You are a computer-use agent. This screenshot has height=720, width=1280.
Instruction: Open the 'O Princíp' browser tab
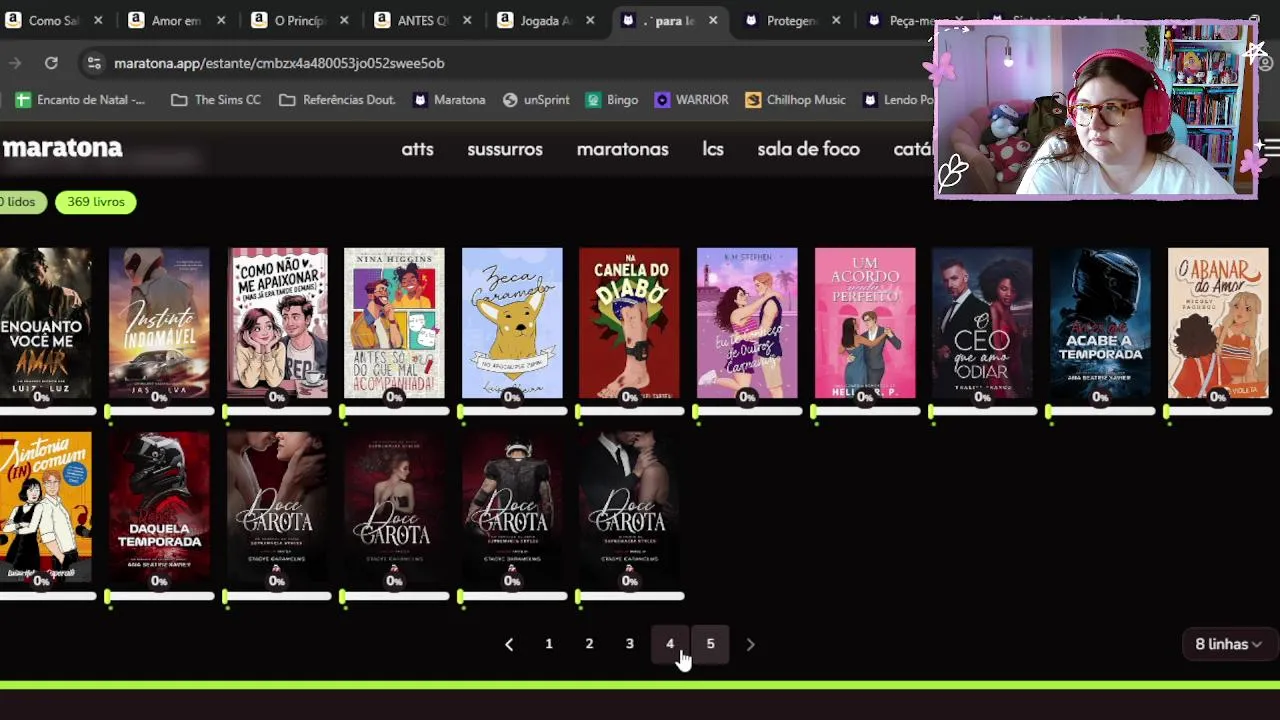(299, 20)
